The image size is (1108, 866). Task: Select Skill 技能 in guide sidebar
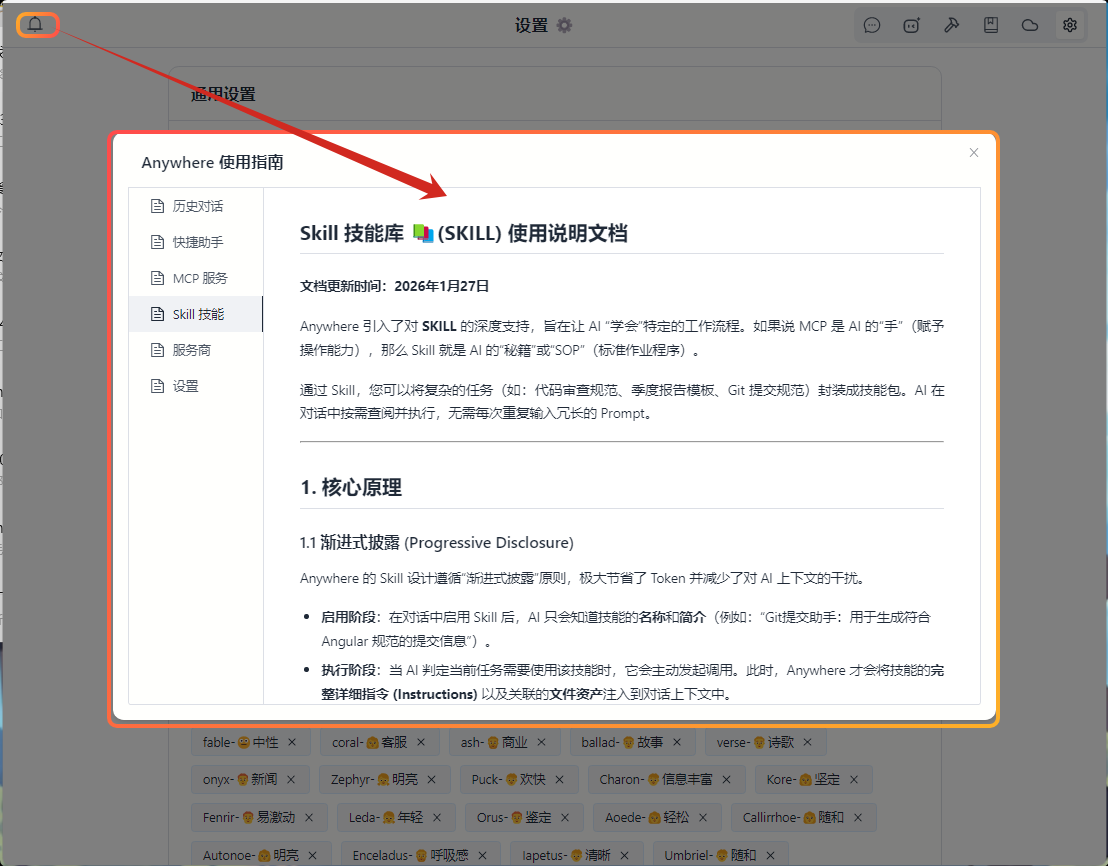(x=196, y=314)
